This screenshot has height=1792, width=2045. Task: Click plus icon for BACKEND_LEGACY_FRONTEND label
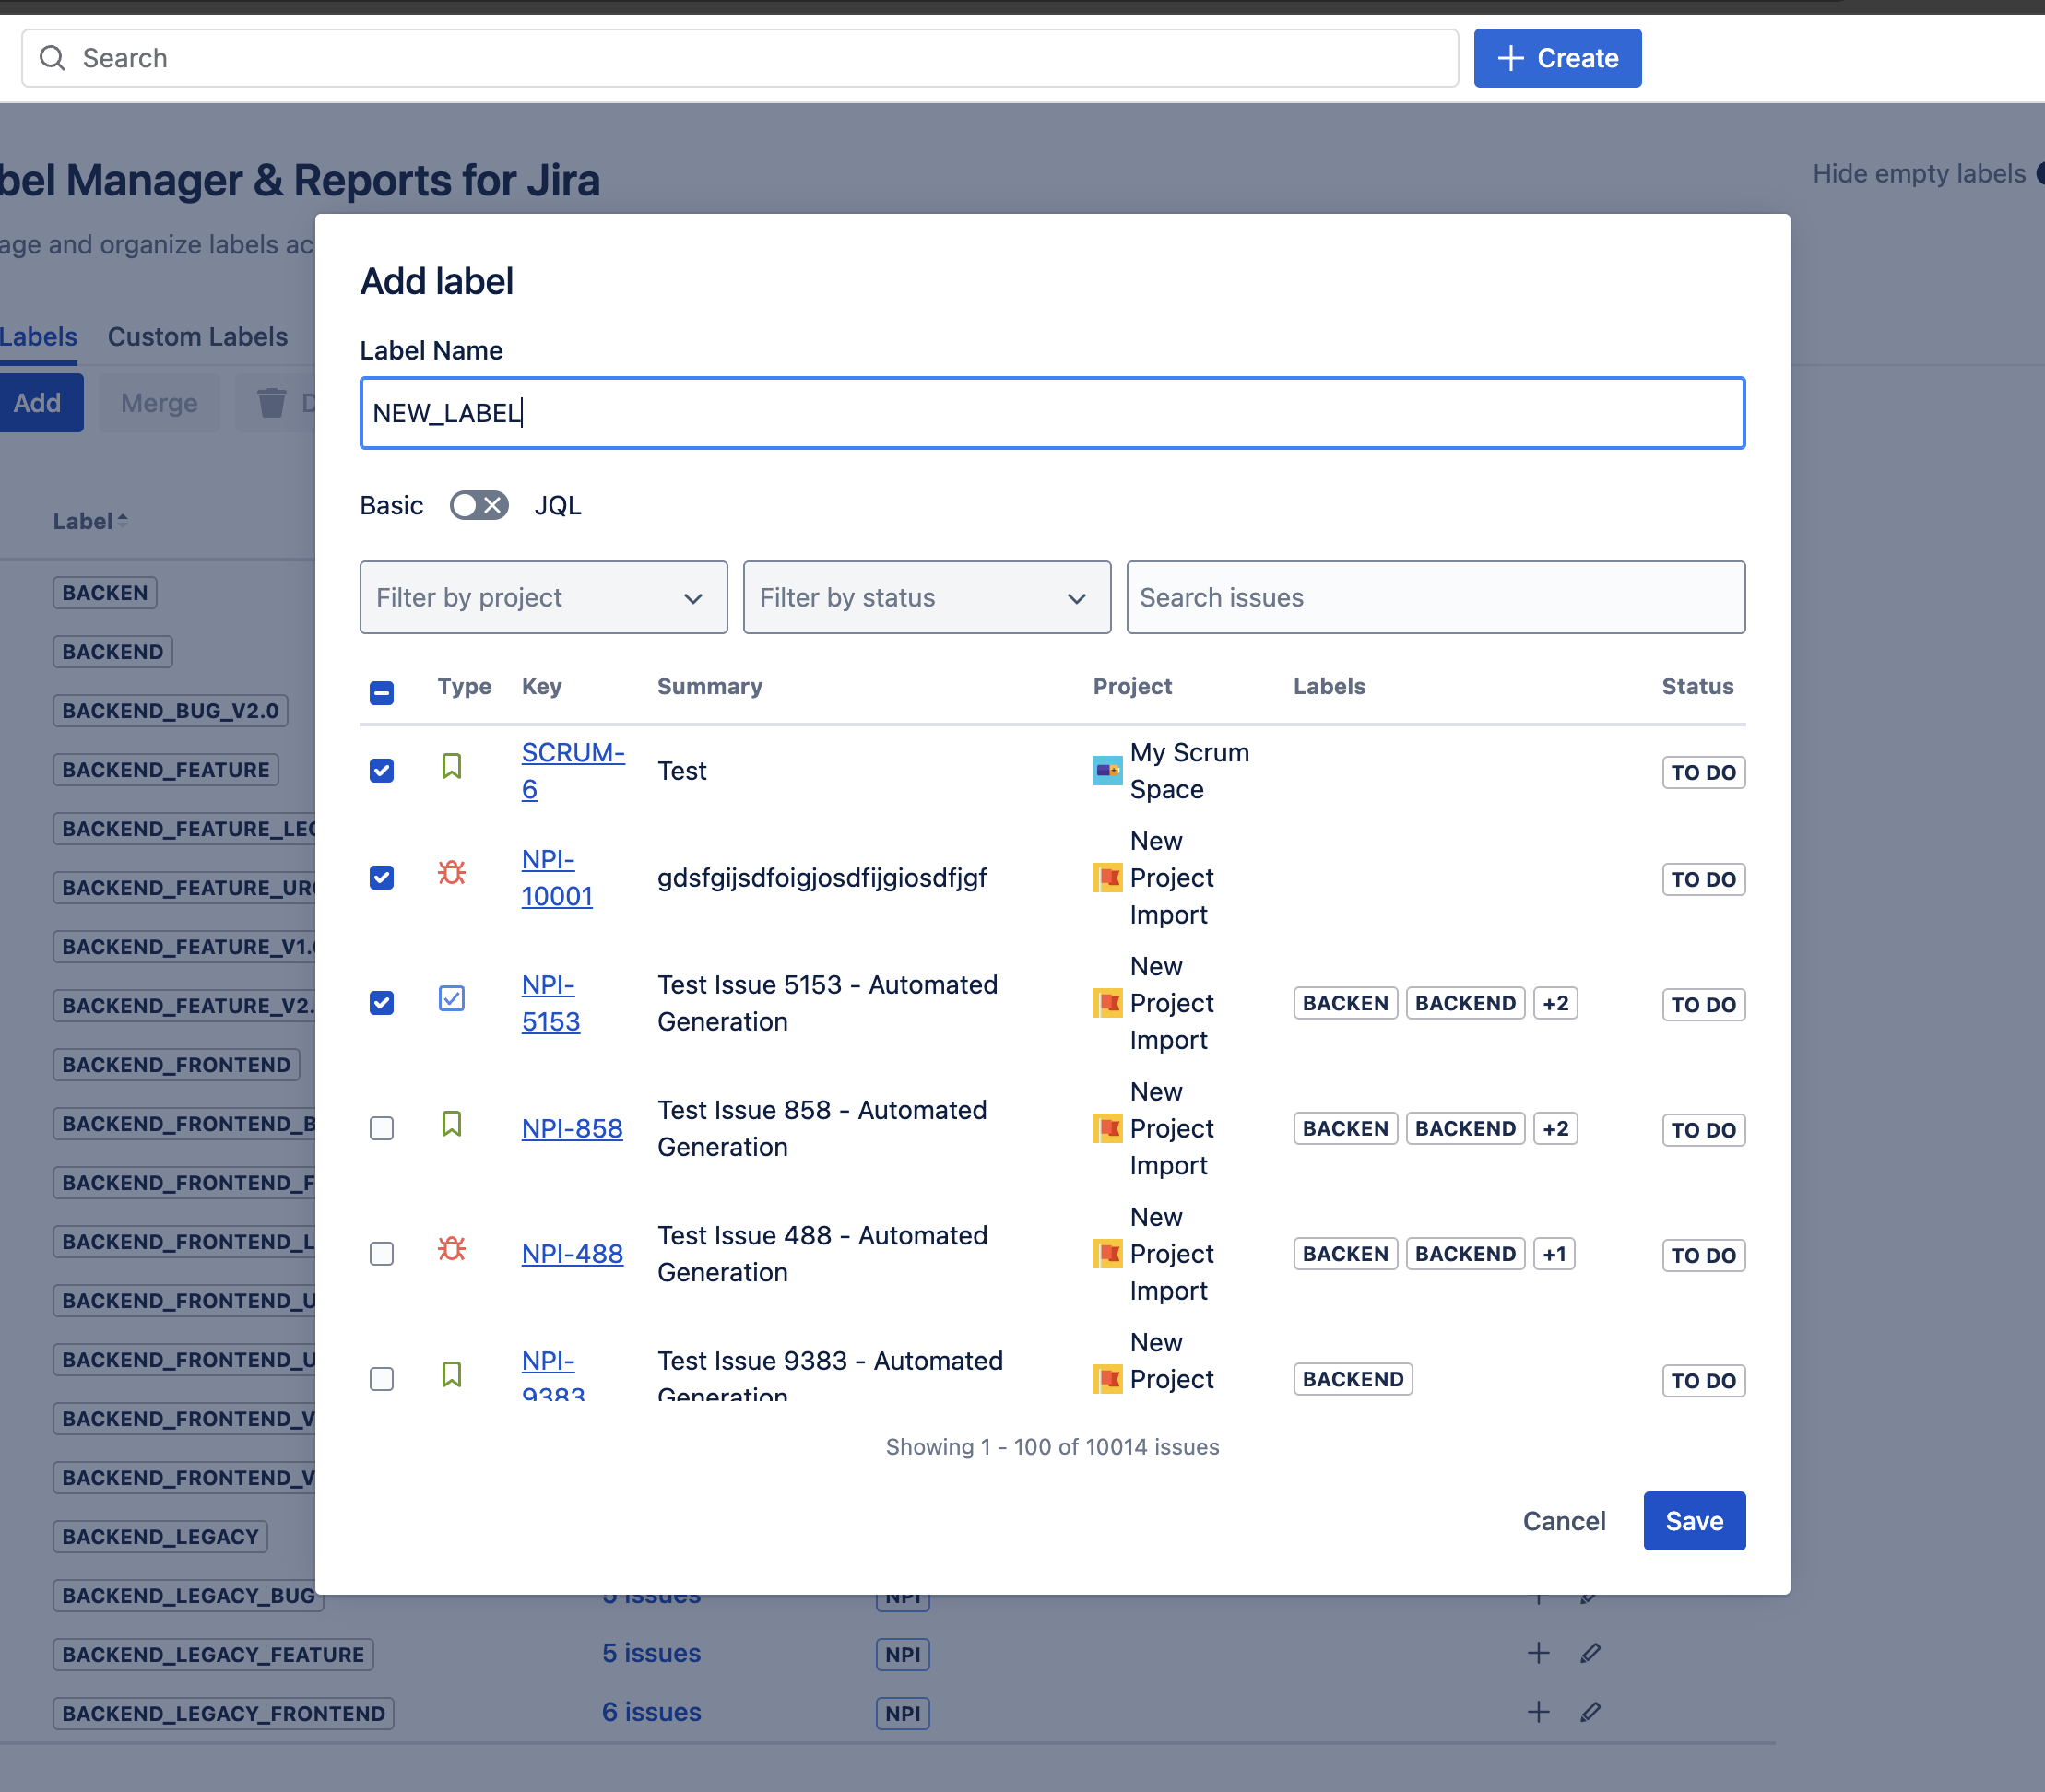click(1538, 1712)
